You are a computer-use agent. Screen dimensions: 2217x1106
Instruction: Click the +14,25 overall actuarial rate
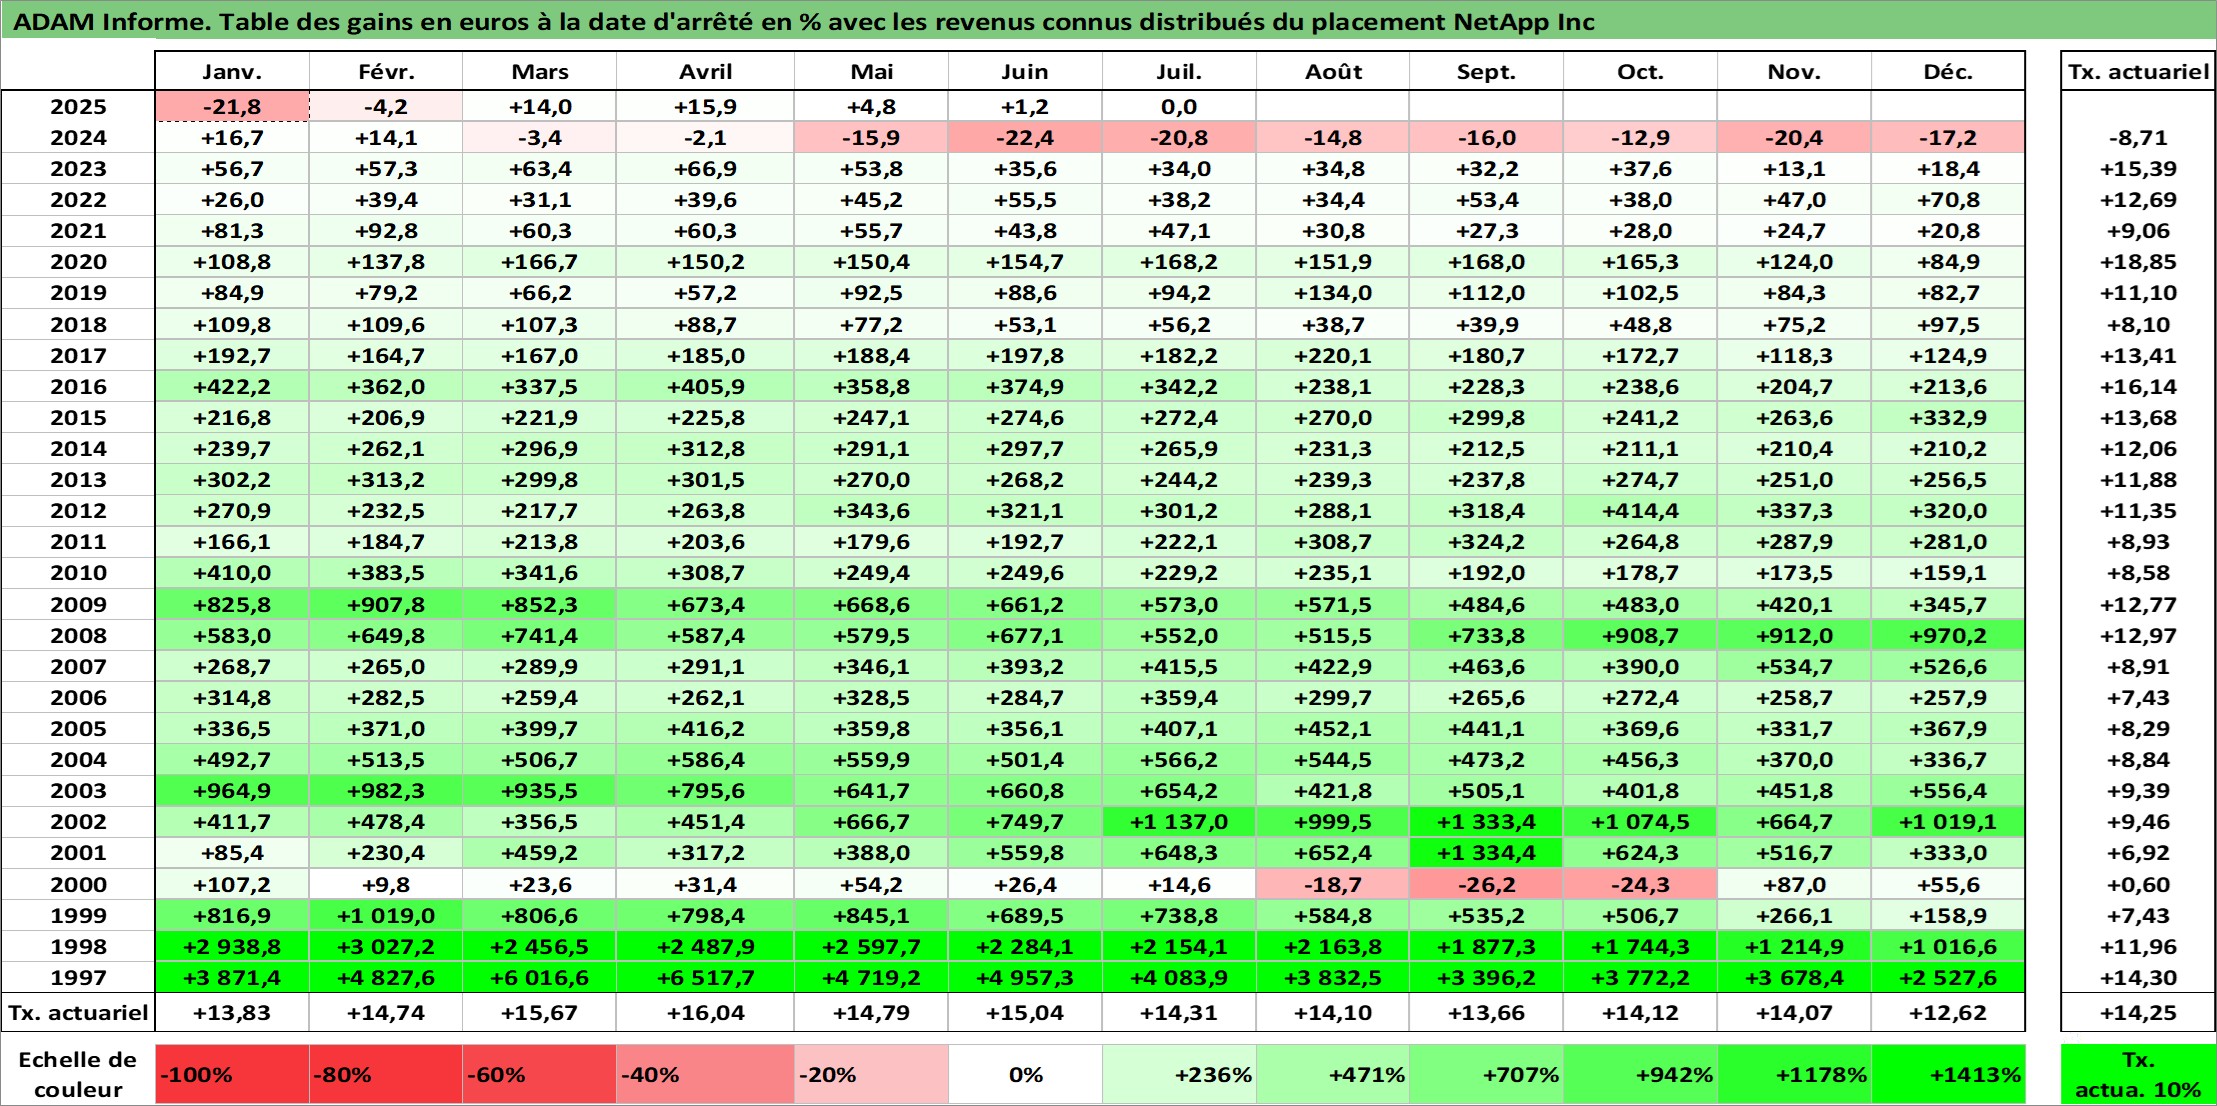(2138, 1013)
